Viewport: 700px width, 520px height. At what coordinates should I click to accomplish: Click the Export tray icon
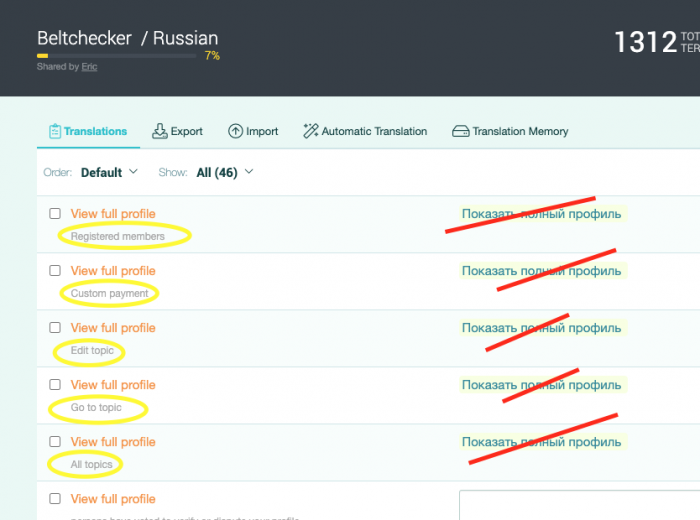point(160,131)
